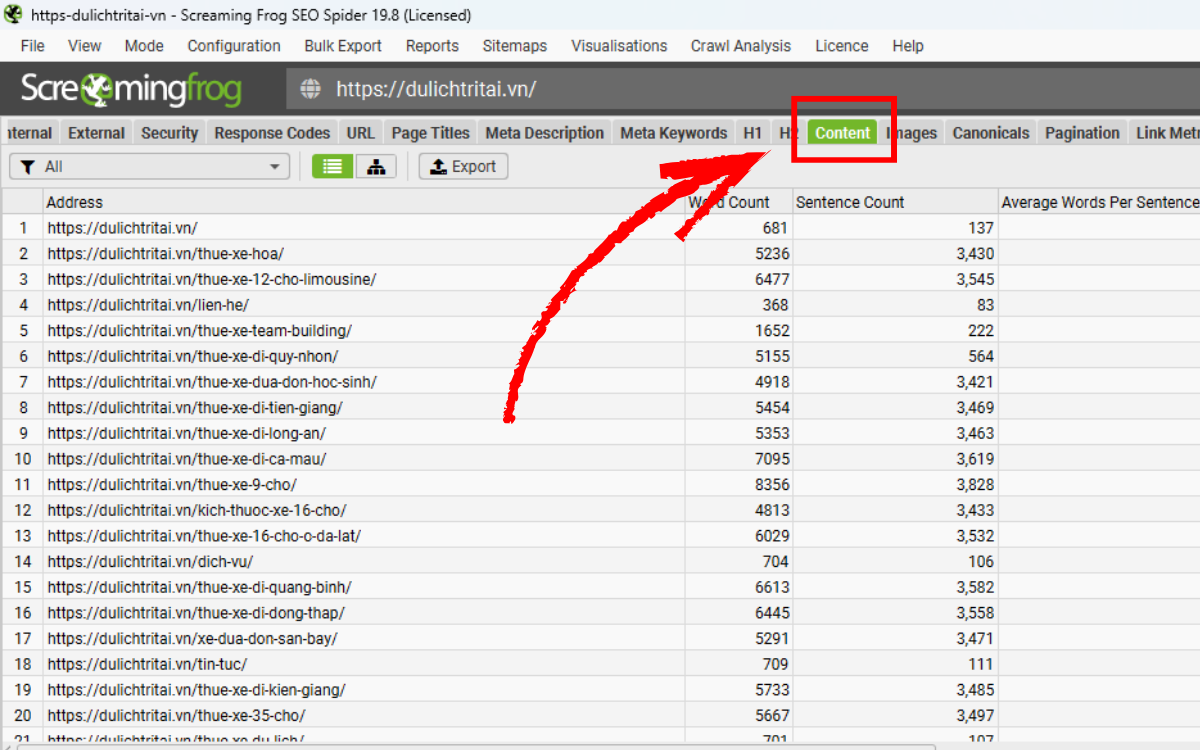Image resolution: width=1200 pixels, height=750 pixels.
Task: Go to the Canonicals tab
Action: (x=990, y=133)
